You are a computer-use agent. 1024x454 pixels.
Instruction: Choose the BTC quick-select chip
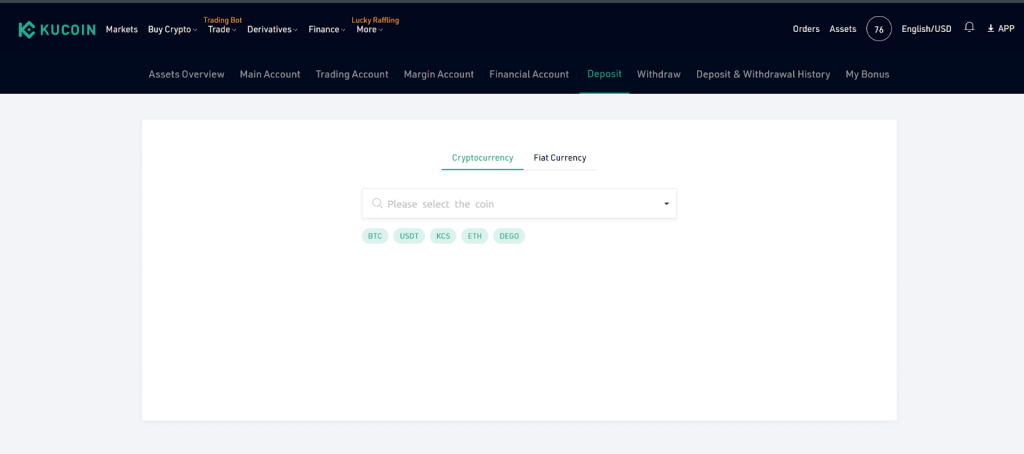point(375,236)
